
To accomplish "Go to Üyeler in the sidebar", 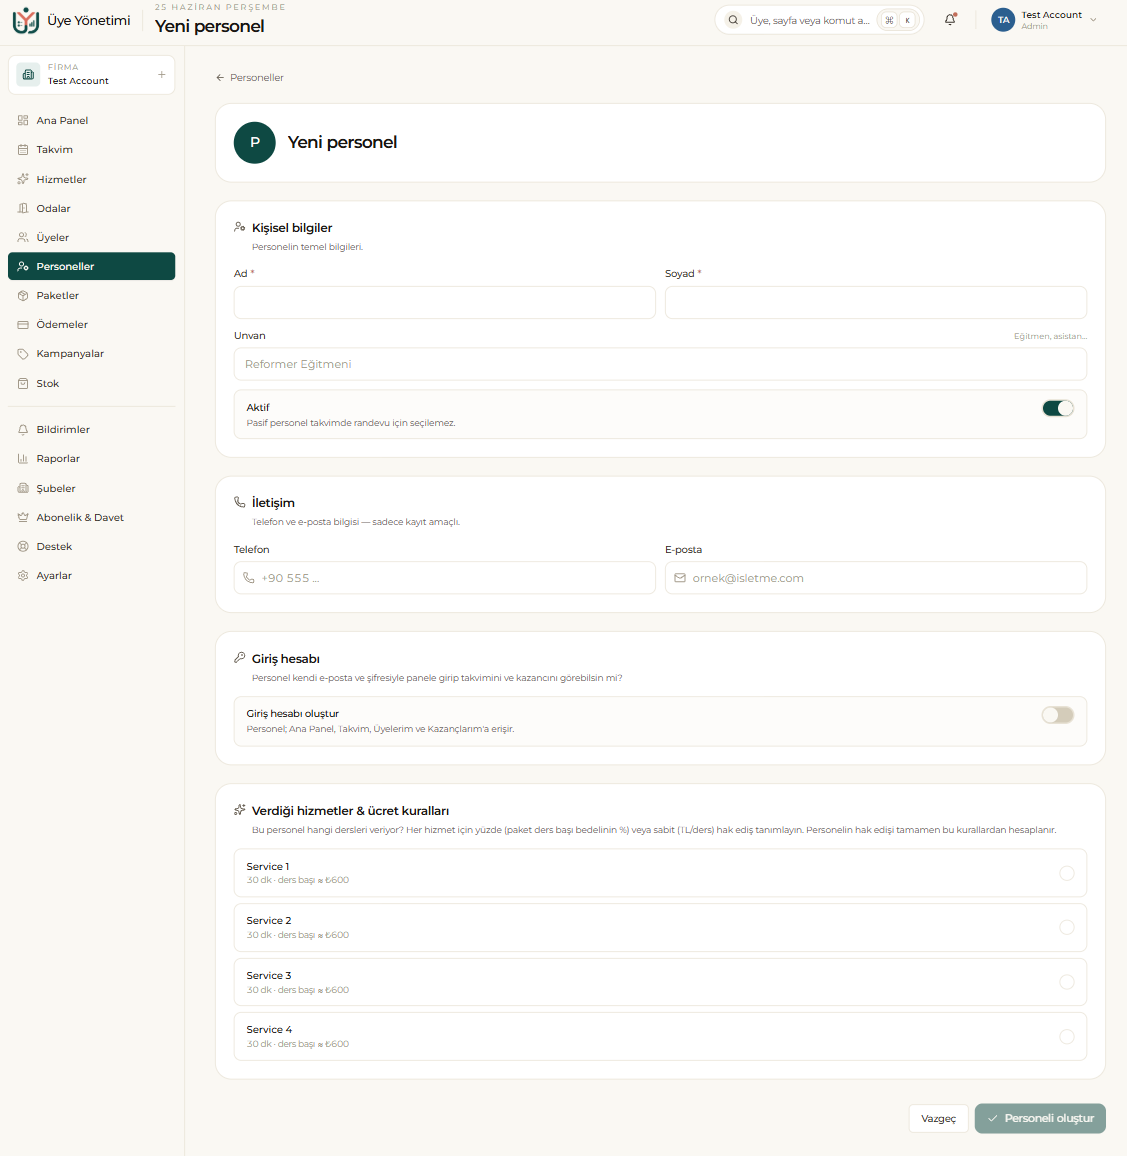I will [x=91, y=237].
